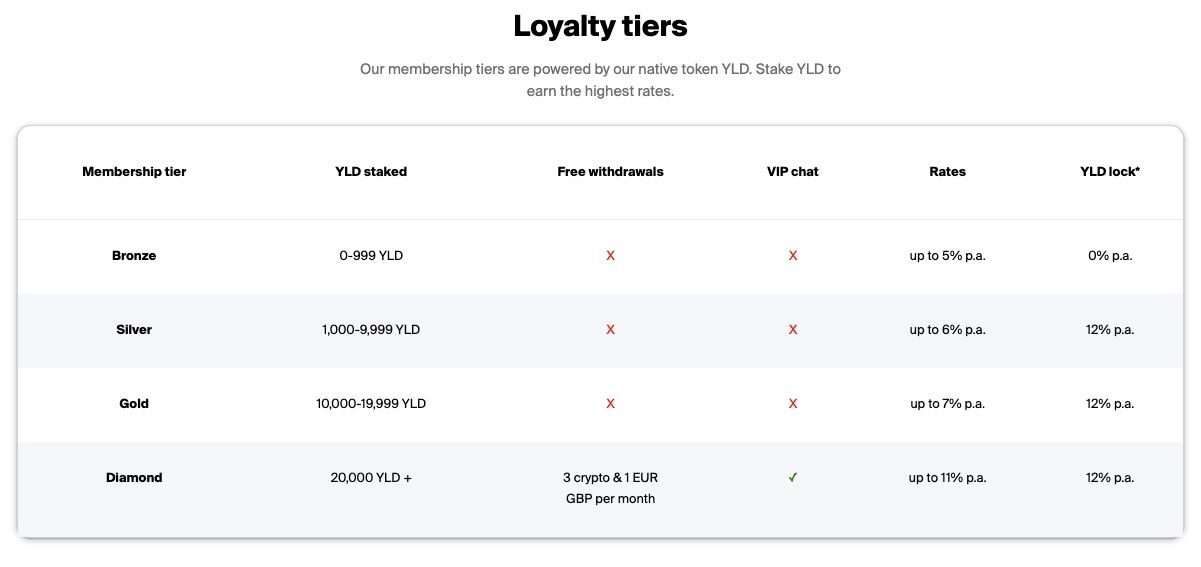Click the VIP chat column header
Screen dimensions: 1201x567
(x=793, y=172)
